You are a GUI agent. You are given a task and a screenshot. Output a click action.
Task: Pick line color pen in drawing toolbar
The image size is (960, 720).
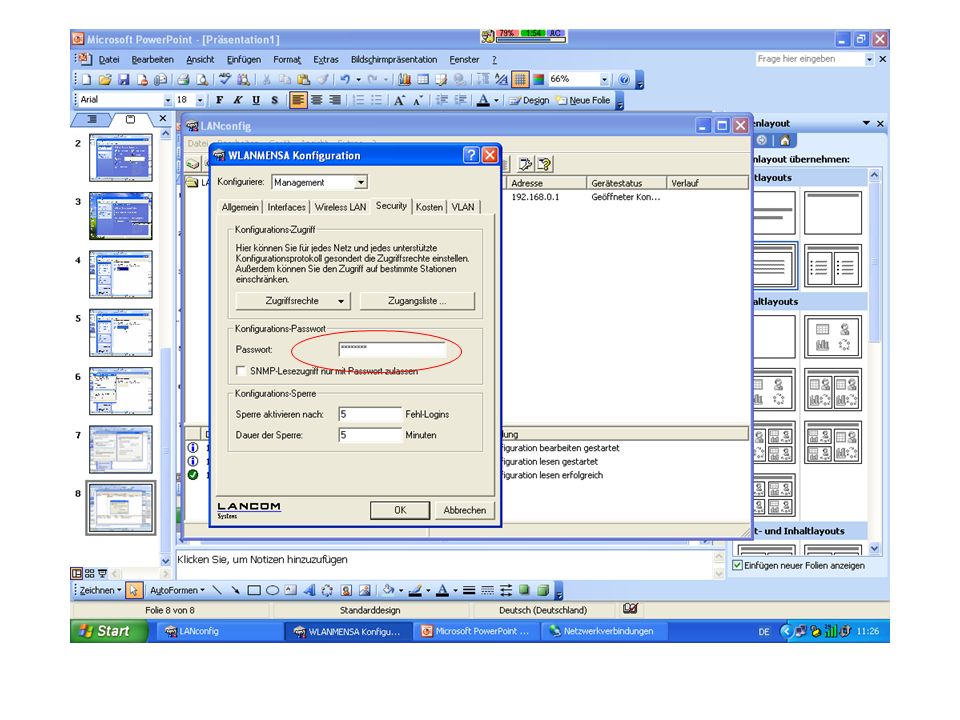click(x=415, y=590)
